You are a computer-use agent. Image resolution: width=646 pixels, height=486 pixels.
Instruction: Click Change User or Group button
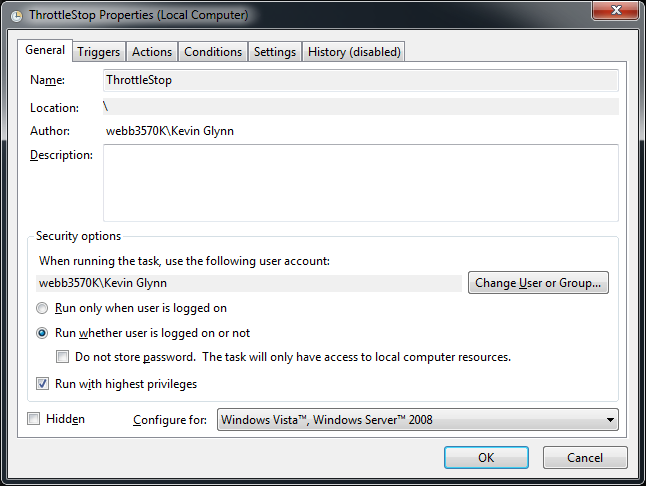coord(538,283)
